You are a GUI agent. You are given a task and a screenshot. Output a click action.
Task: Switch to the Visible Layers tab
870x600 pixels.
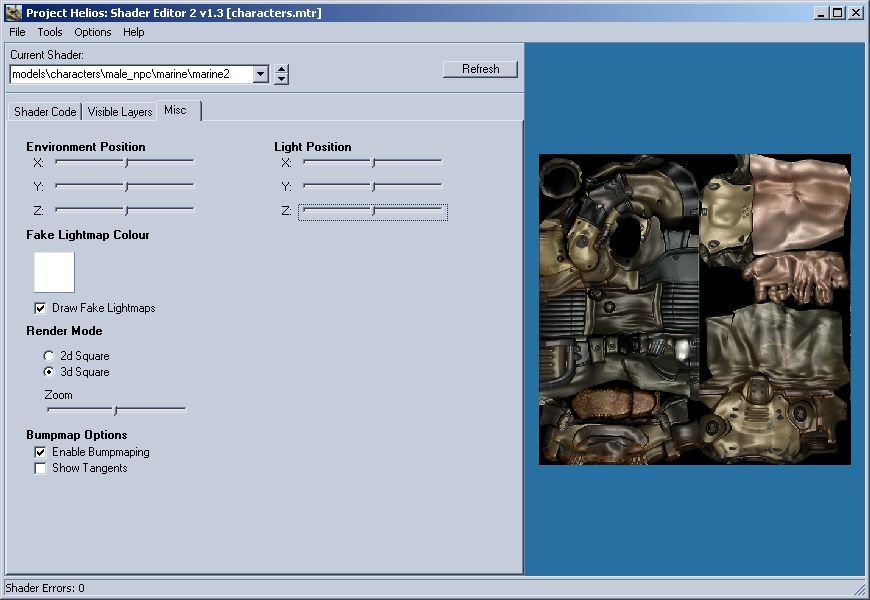tap(120, 112)
